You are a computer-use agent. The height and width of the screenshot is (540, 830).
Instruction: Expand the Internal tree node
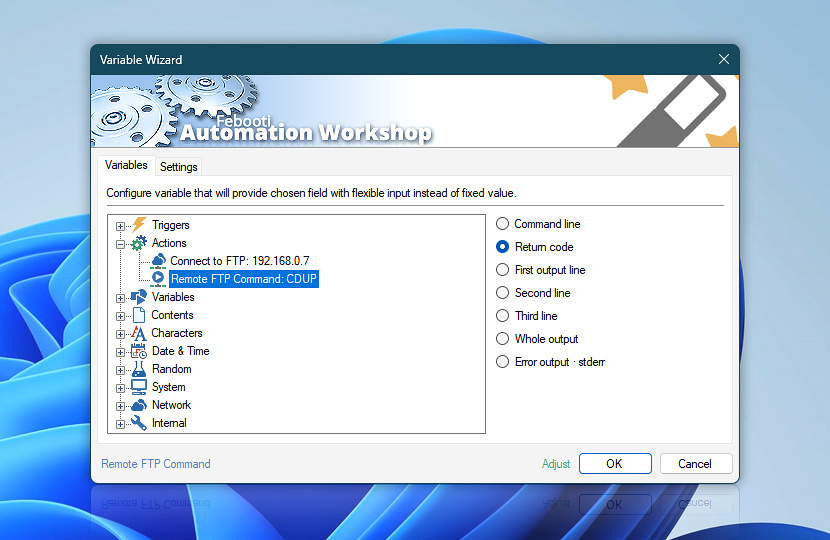click(x=120, y=425)
